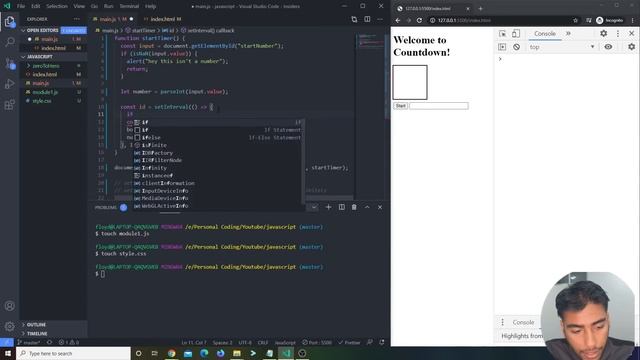Maximize the terminal panel with caret
Viewport: 640px width, 360px height.
(367, 207)
